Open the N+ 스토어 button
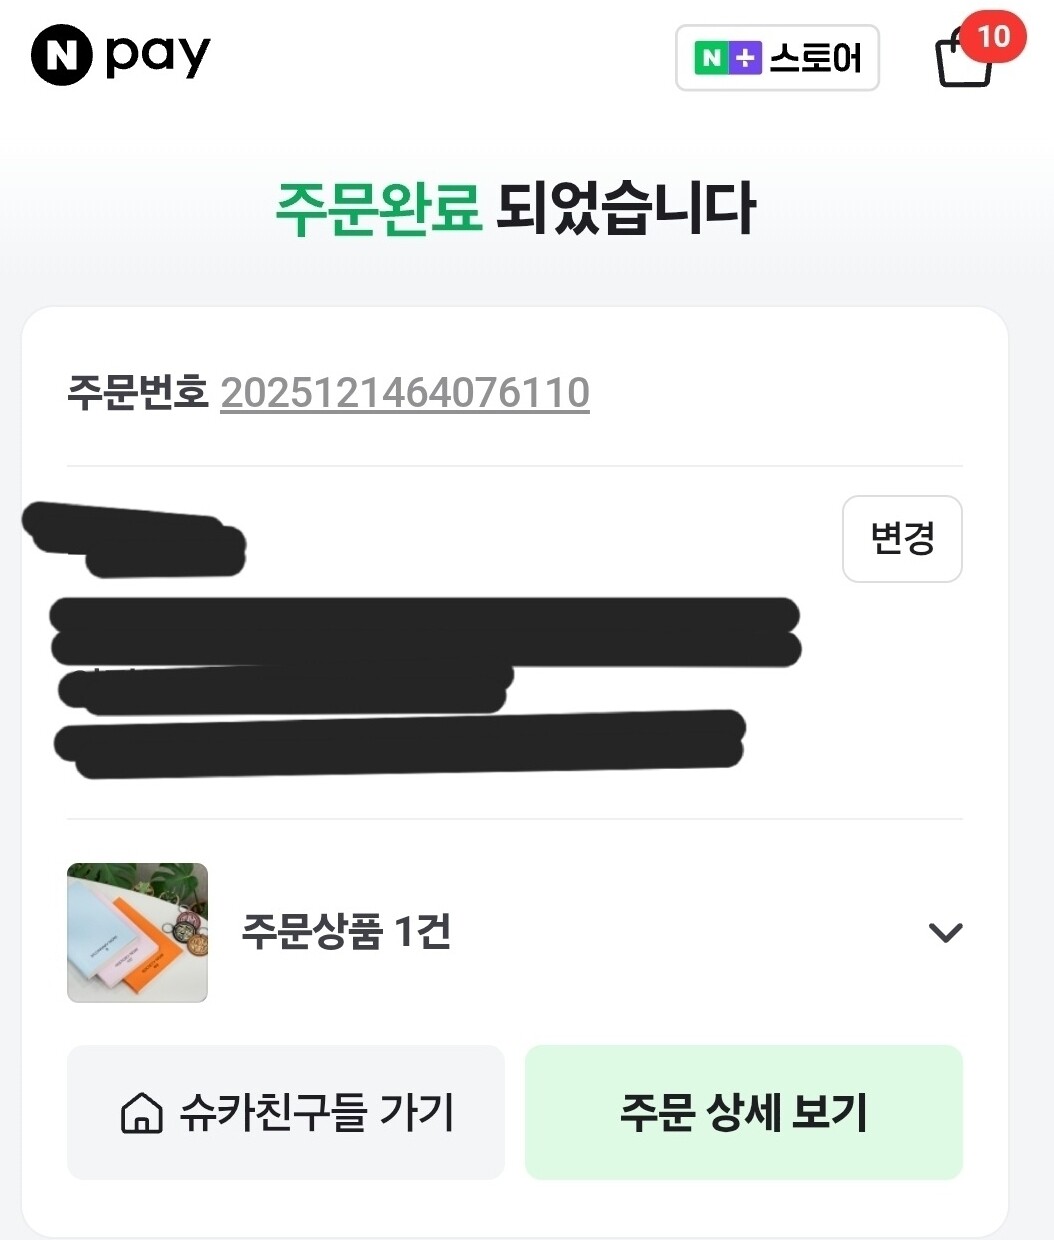1054x1240 pixels. pos(777,58)
